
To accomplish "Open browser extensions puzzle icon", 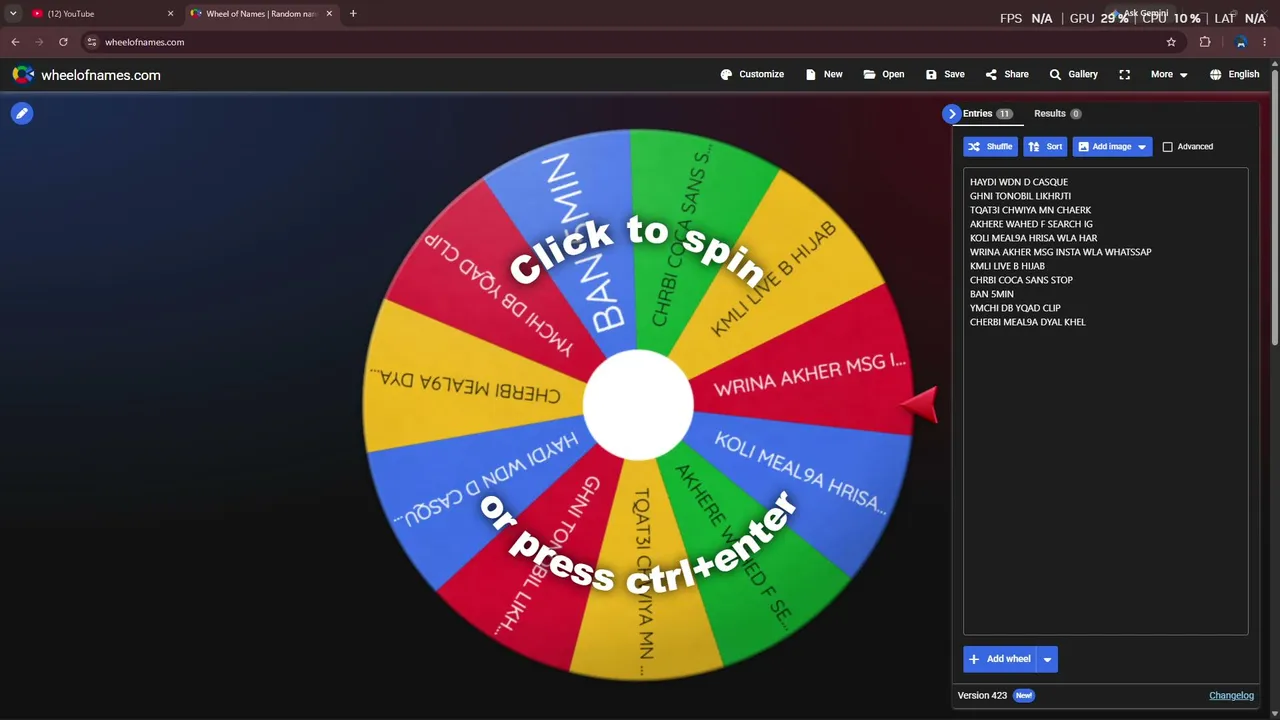I will coord(1205,42).
